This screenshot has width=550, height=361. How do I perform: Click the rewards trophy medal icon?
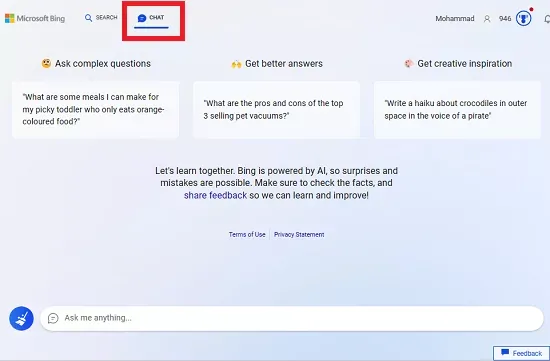pos(524,18)
